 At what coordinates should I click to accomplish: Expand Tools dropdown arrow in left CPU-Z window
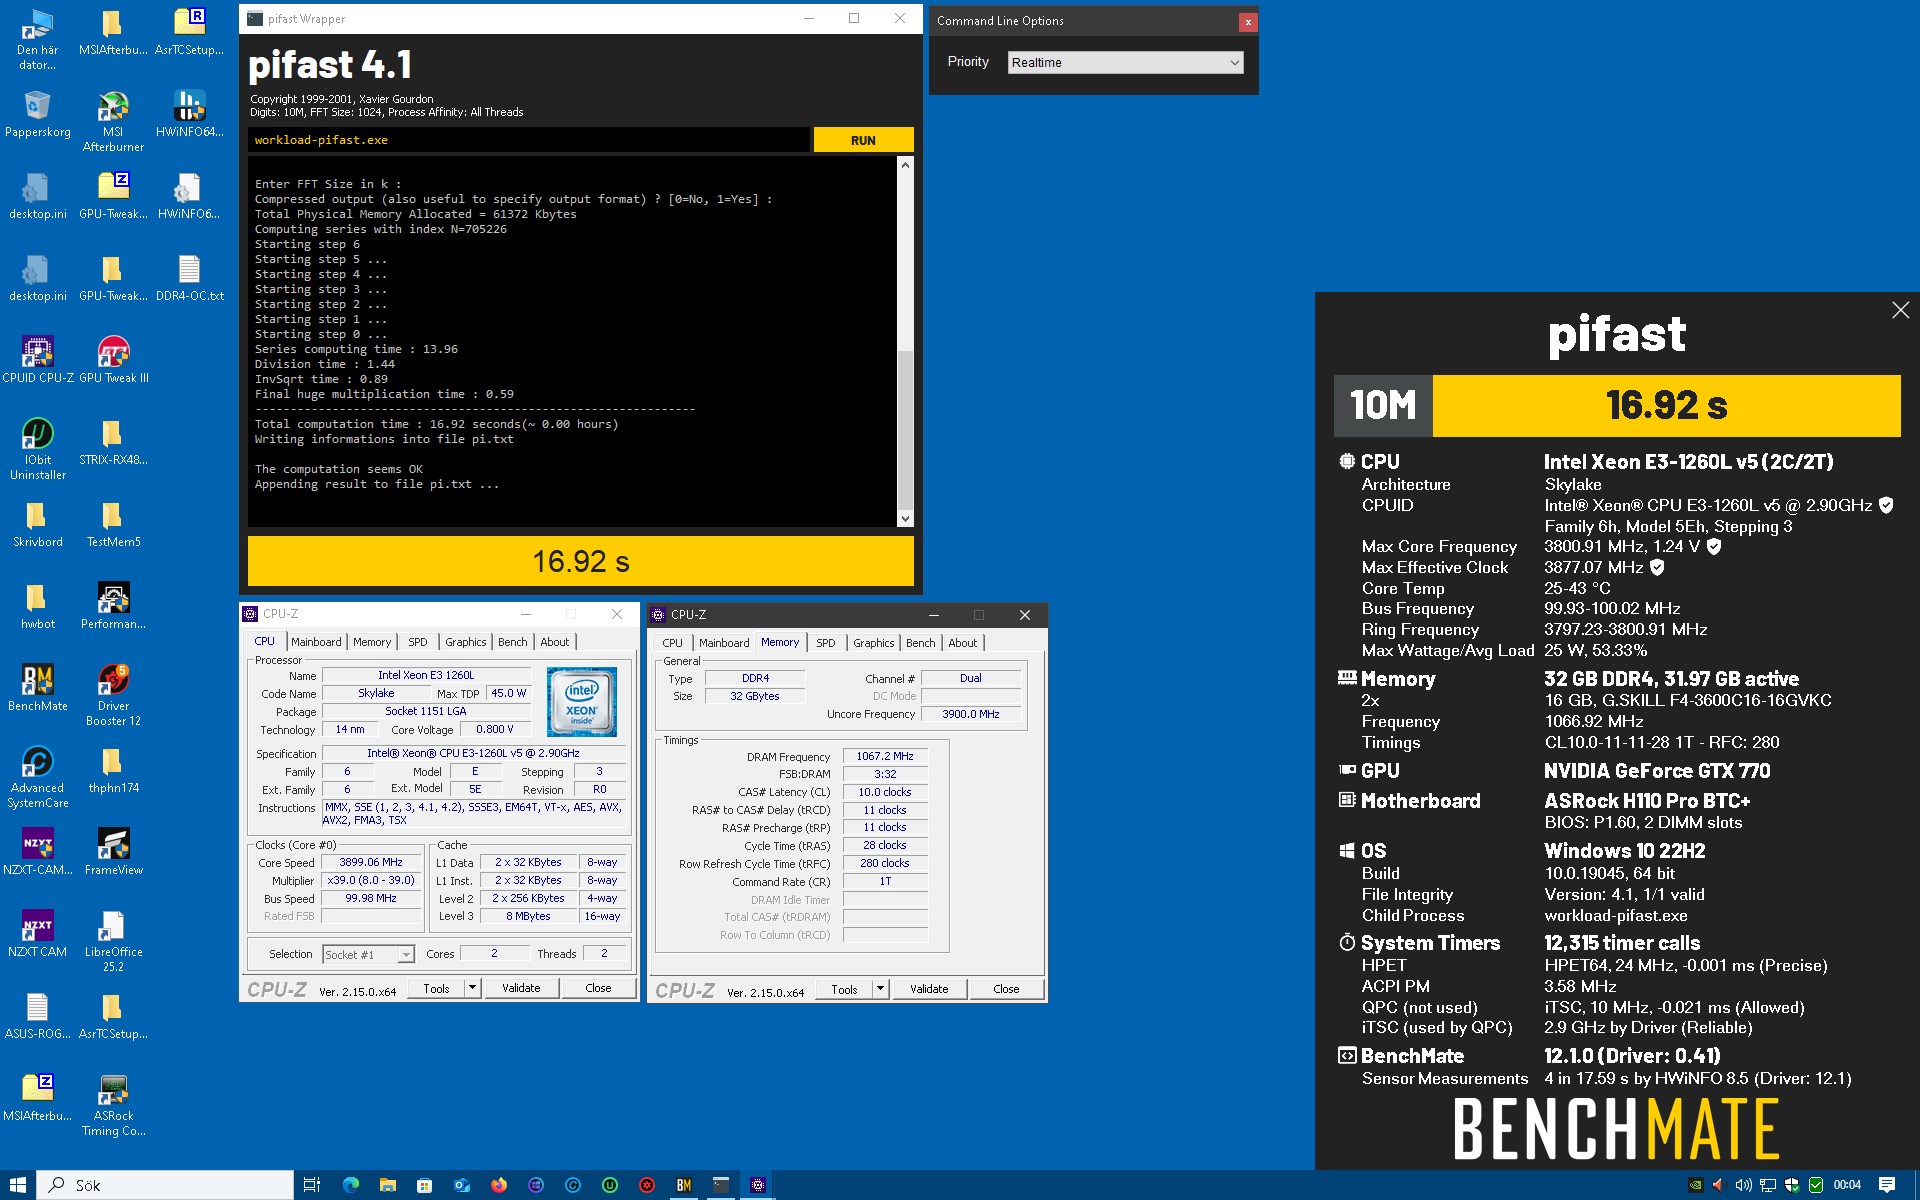472,988
